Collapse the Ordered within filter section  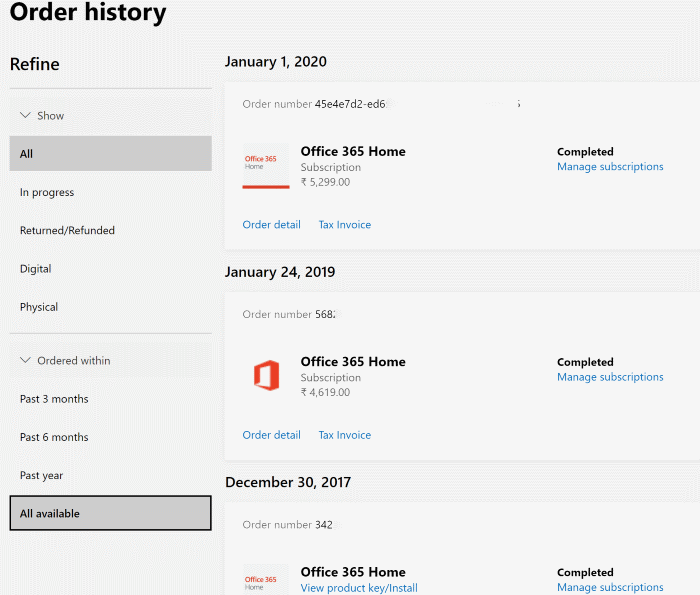pos(111,361)
